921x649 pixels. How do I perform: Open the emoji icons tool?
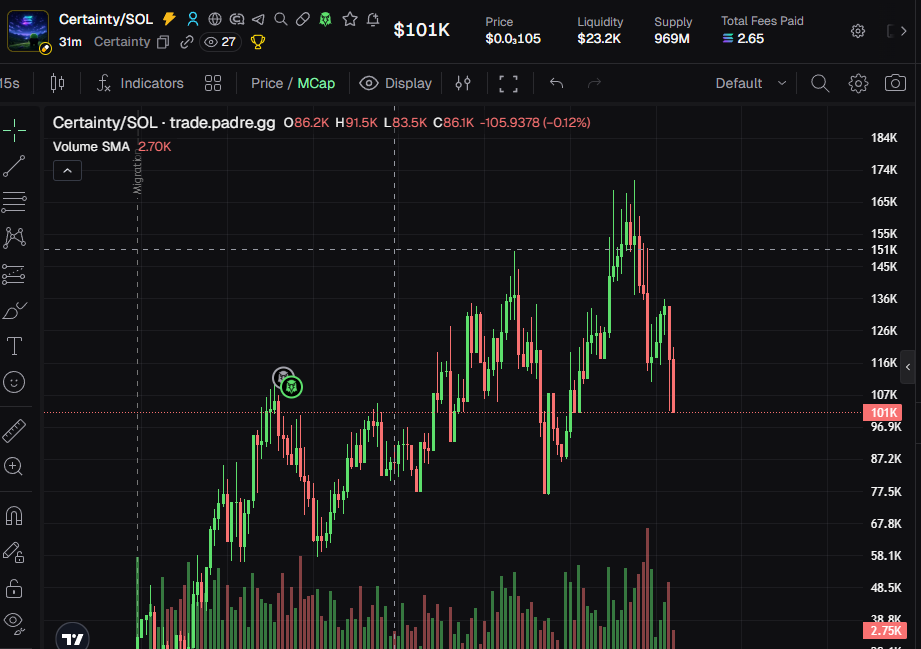coord(14,382)
